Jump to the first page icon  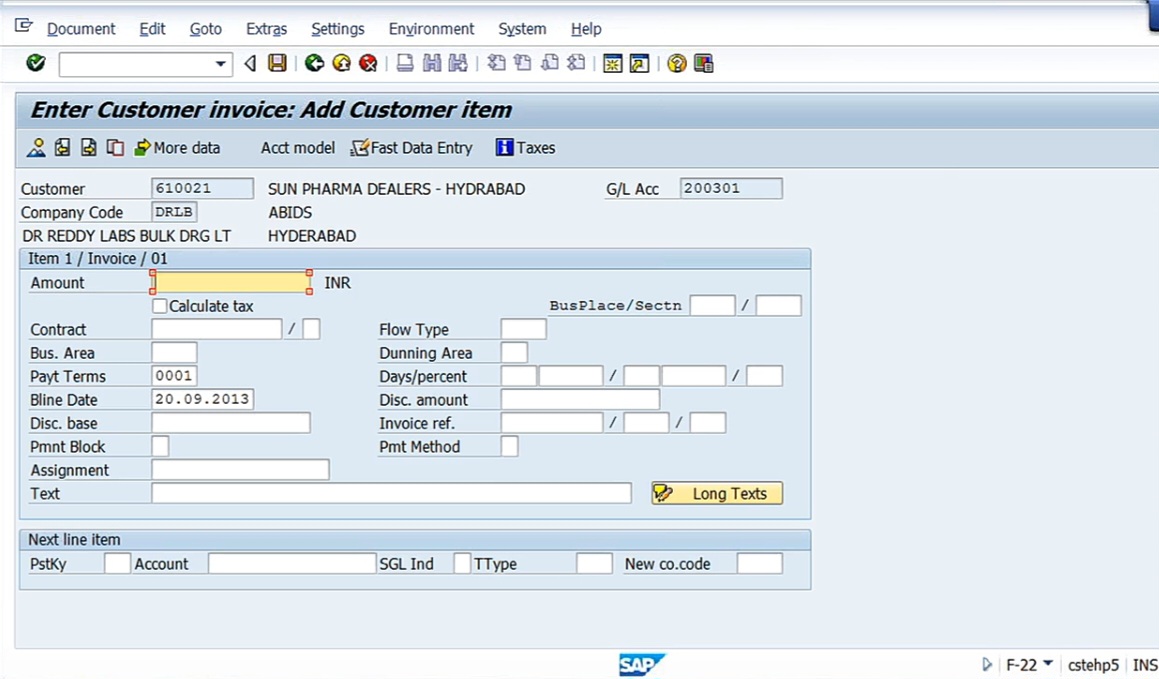click(x=497, y=64)
